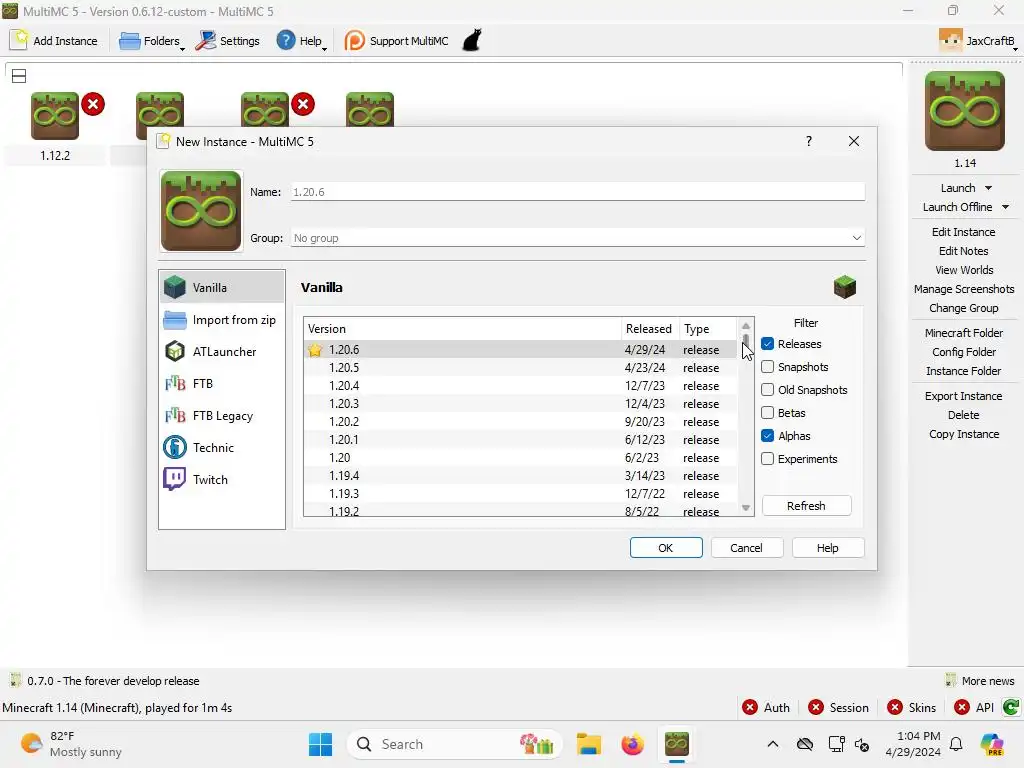Click Edit Instance in side panel
Screen dimensions: 1024x768
click(963, 232)
